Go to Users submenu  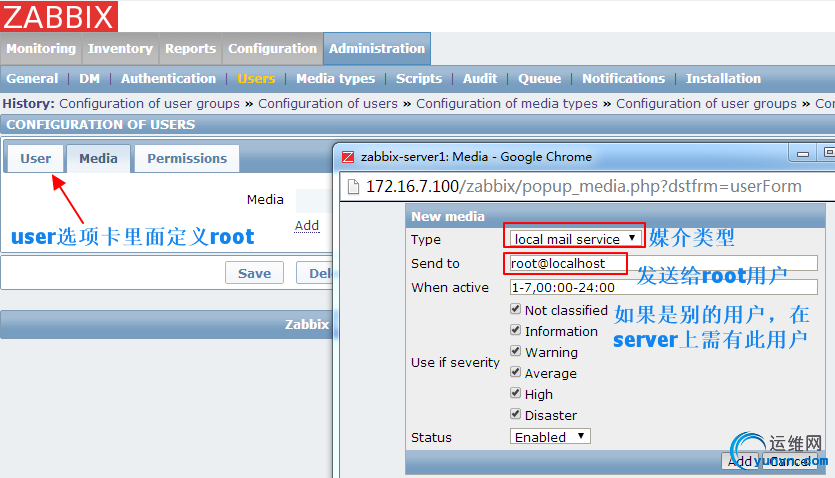256,79
